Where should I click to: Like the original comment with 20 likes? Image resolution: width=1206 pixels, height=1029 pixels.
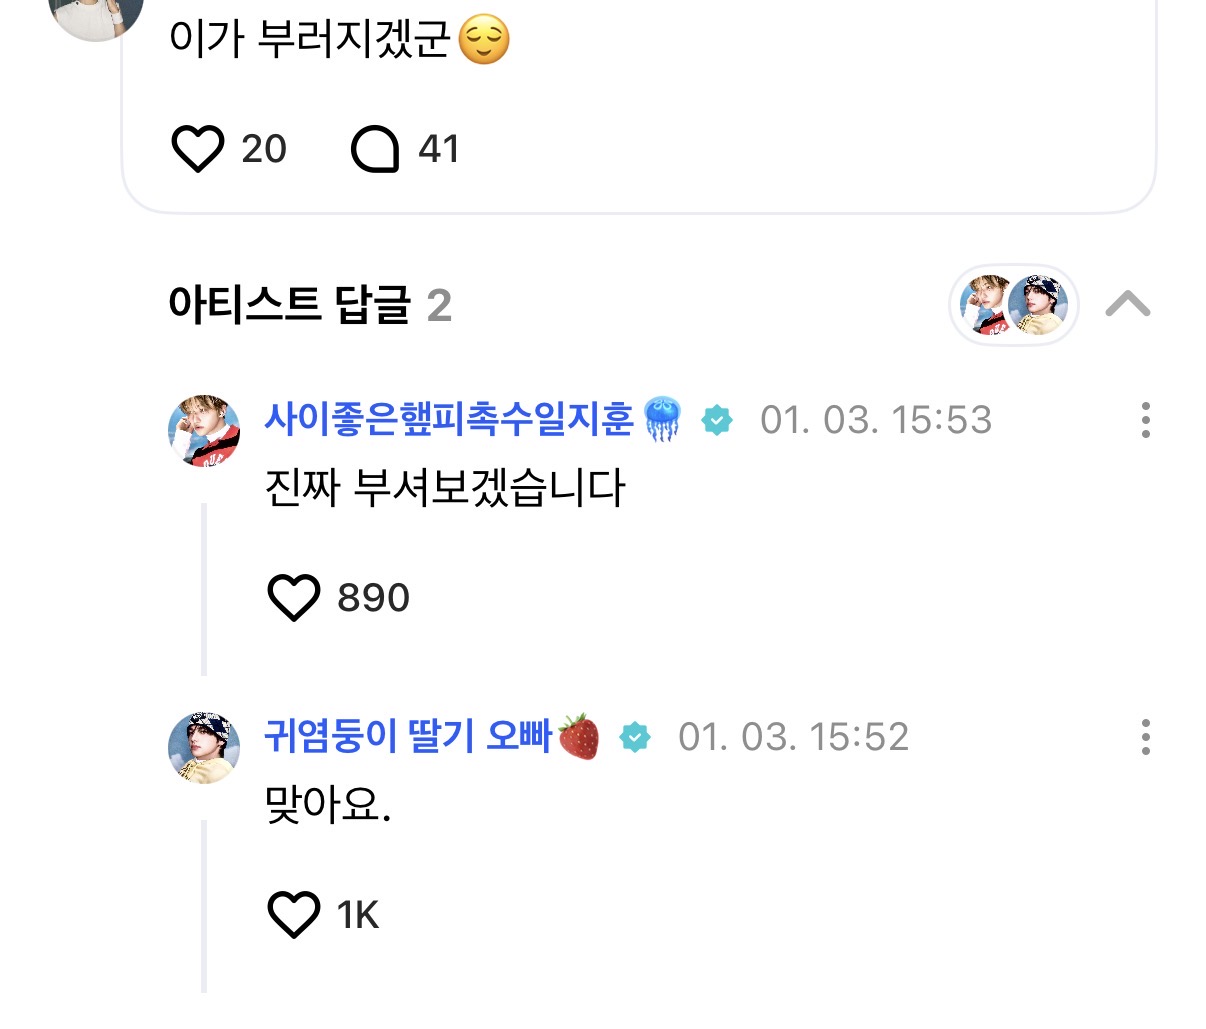198,149
